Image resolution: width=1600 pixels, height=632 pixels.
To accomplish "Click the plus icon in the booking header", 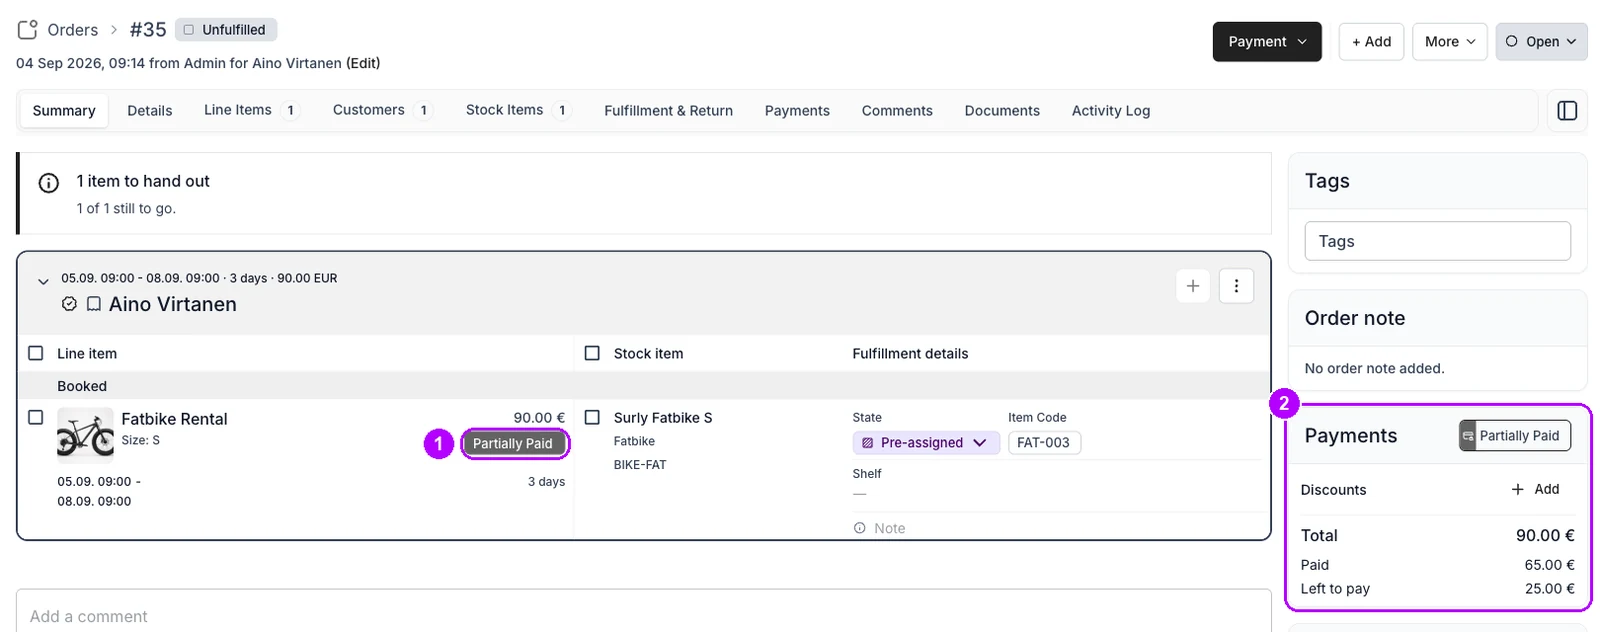I will click(x=1193, y=286).
